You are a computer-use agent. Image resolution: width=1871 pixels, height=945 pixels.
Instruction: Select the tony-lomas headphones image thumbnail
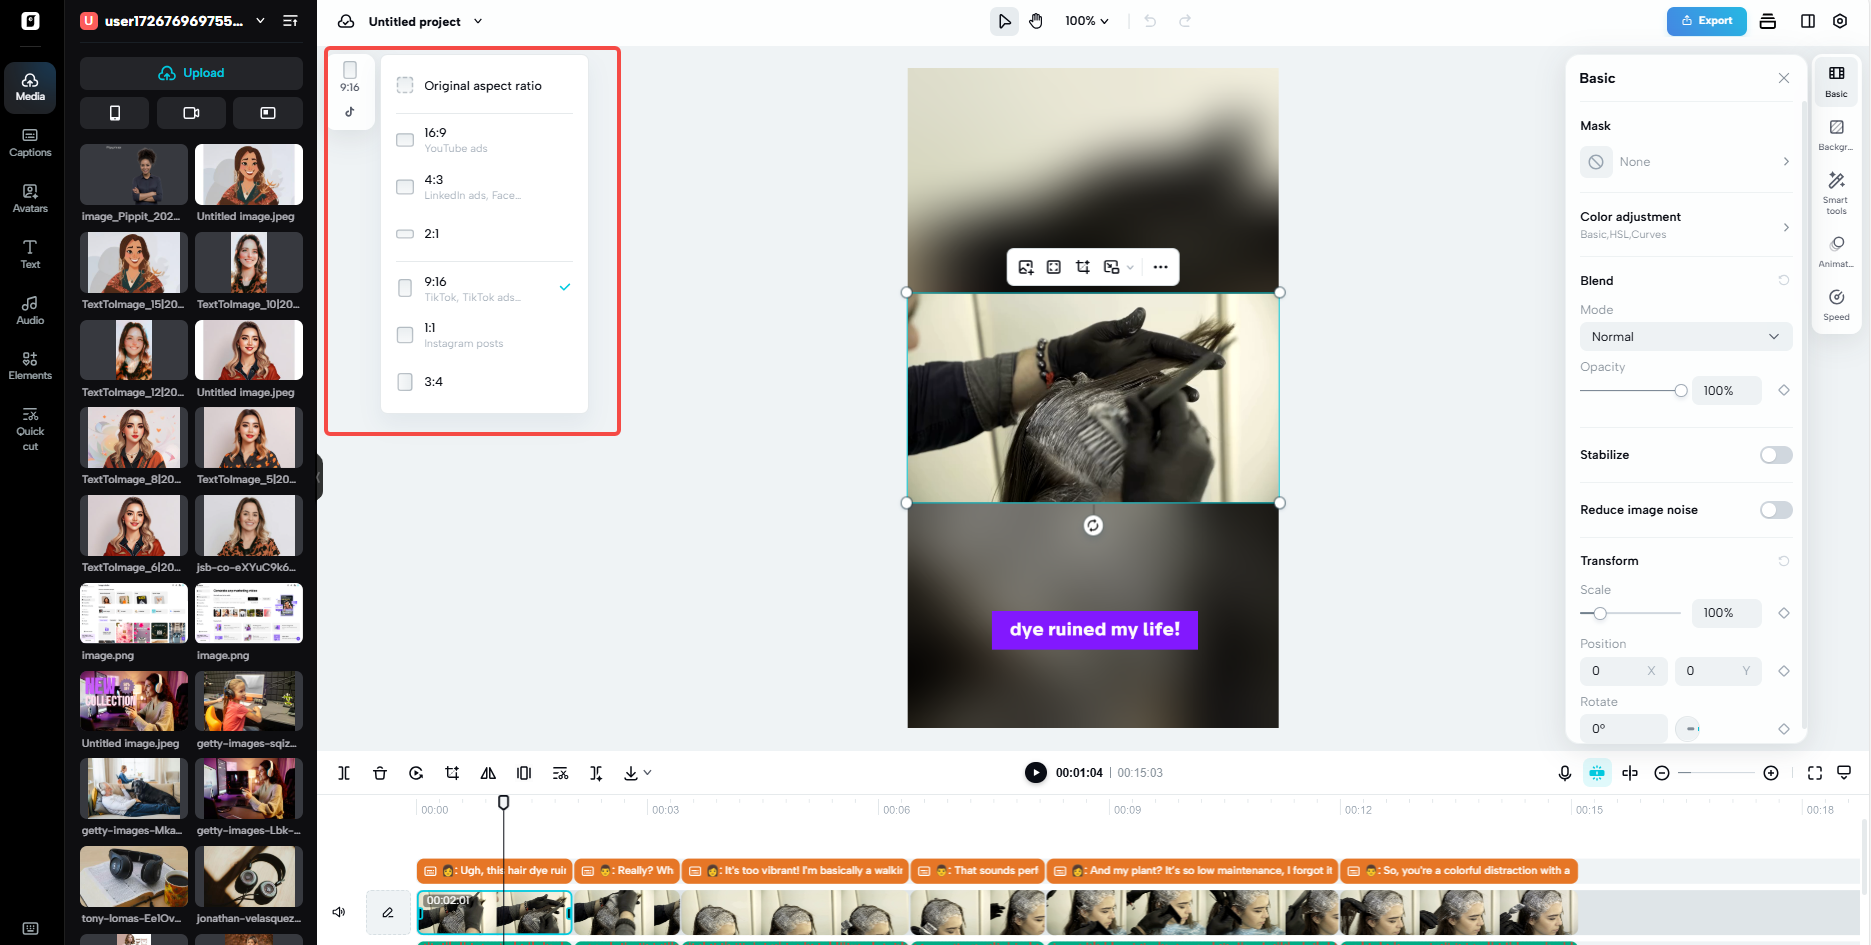tap(133, 877)
